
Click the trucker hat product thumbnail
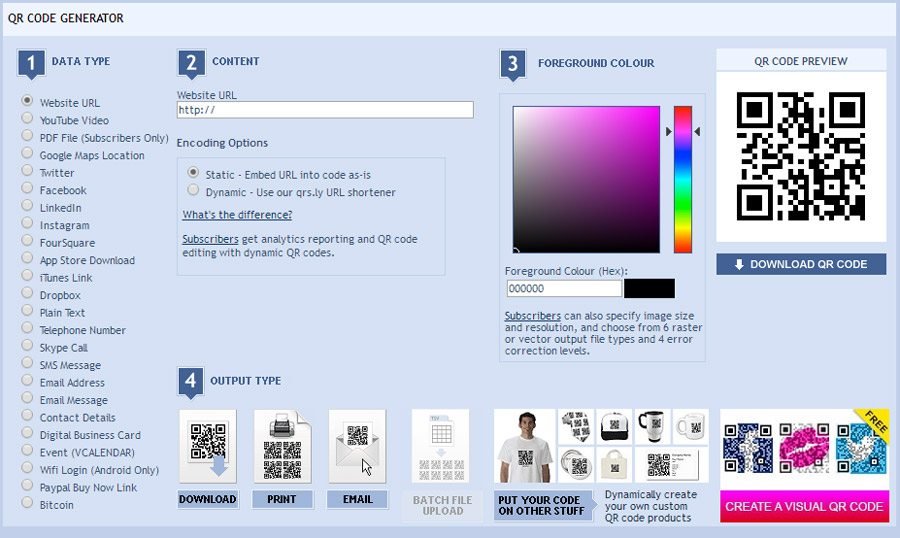point(614,427)
